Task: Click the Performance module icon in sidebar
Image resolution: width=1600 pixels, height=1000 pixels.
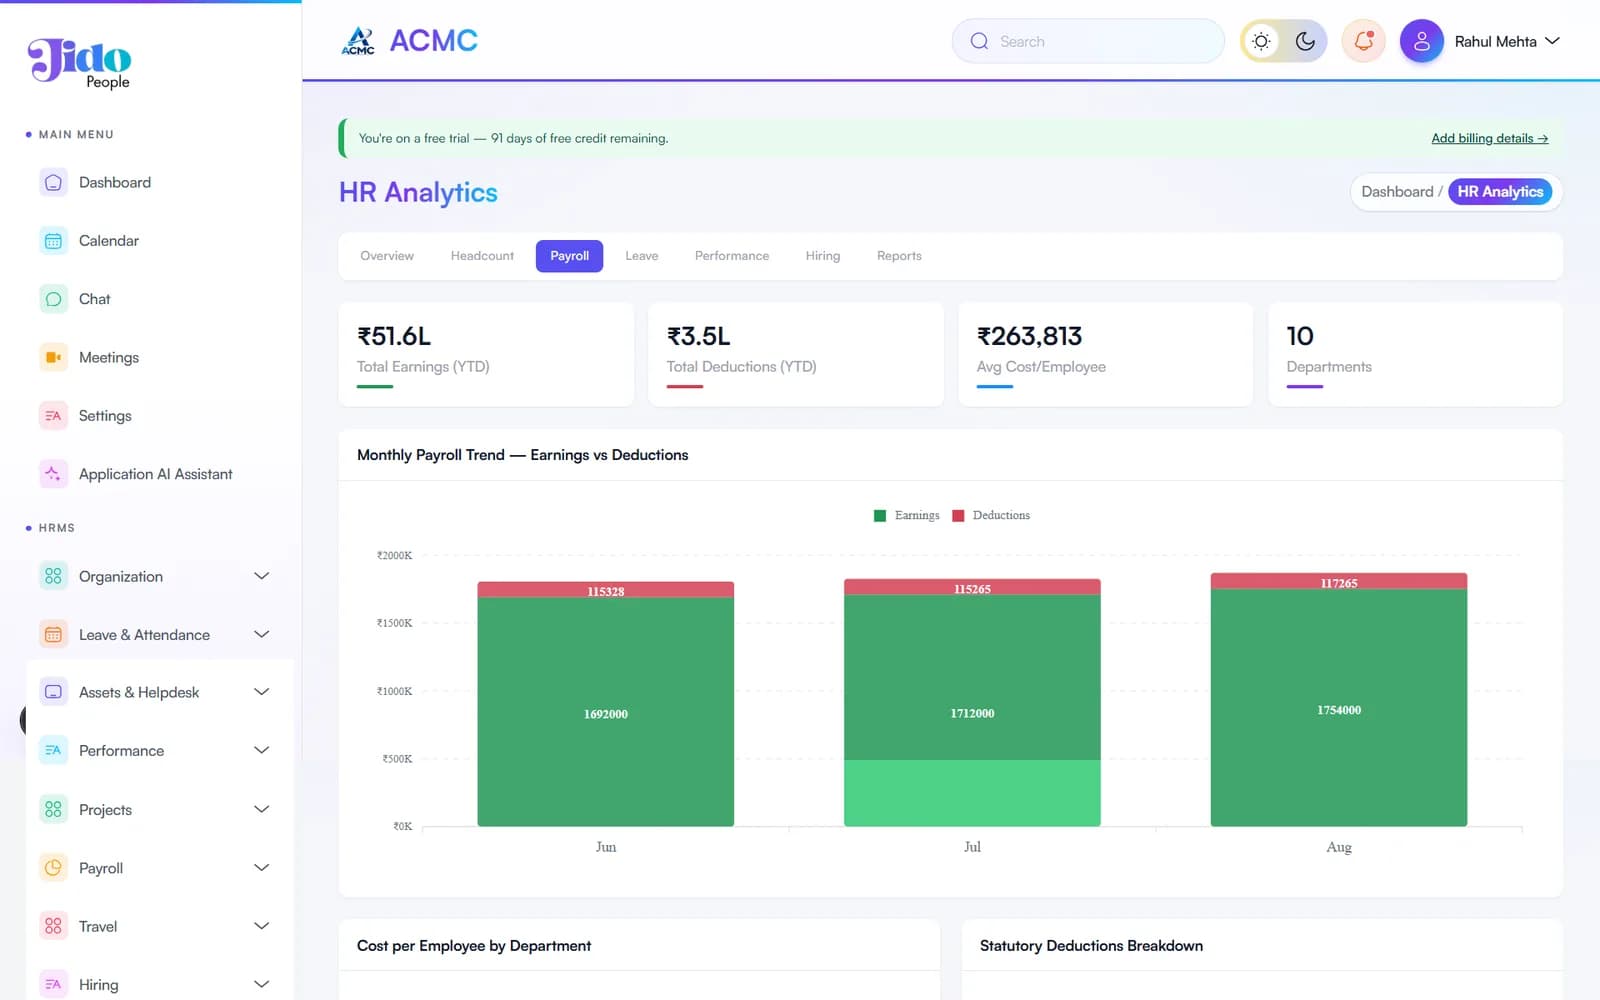Action: (x=53, y=751)
